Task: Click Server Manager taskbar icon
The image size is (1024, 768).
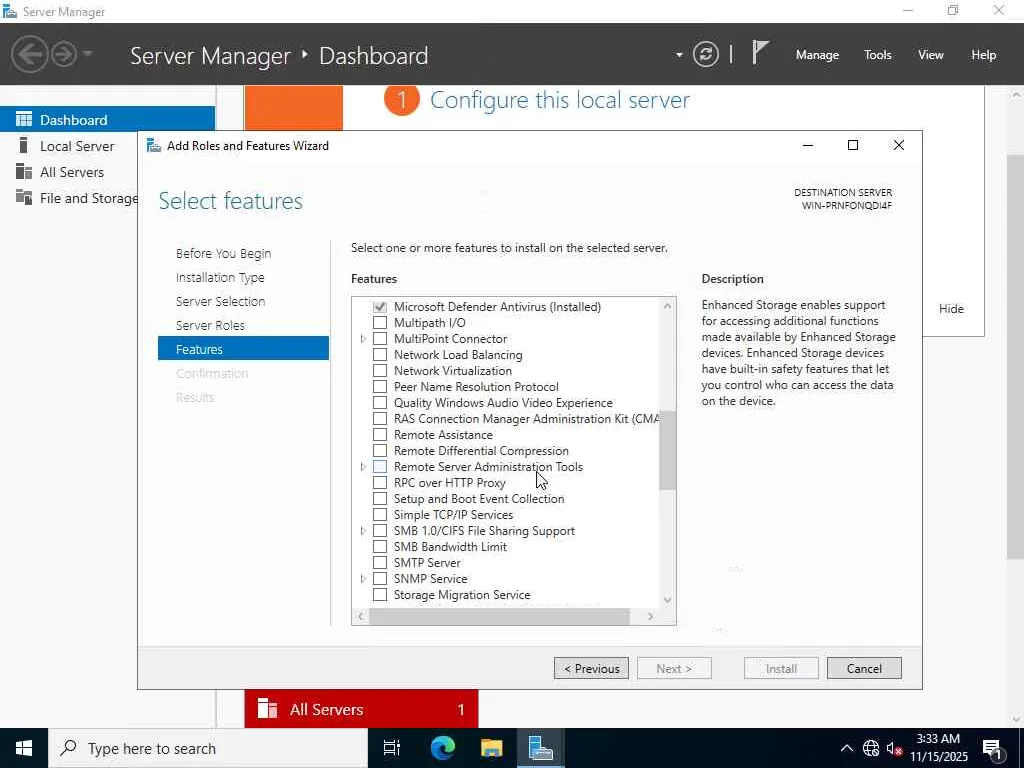Action: coord(541,748)
